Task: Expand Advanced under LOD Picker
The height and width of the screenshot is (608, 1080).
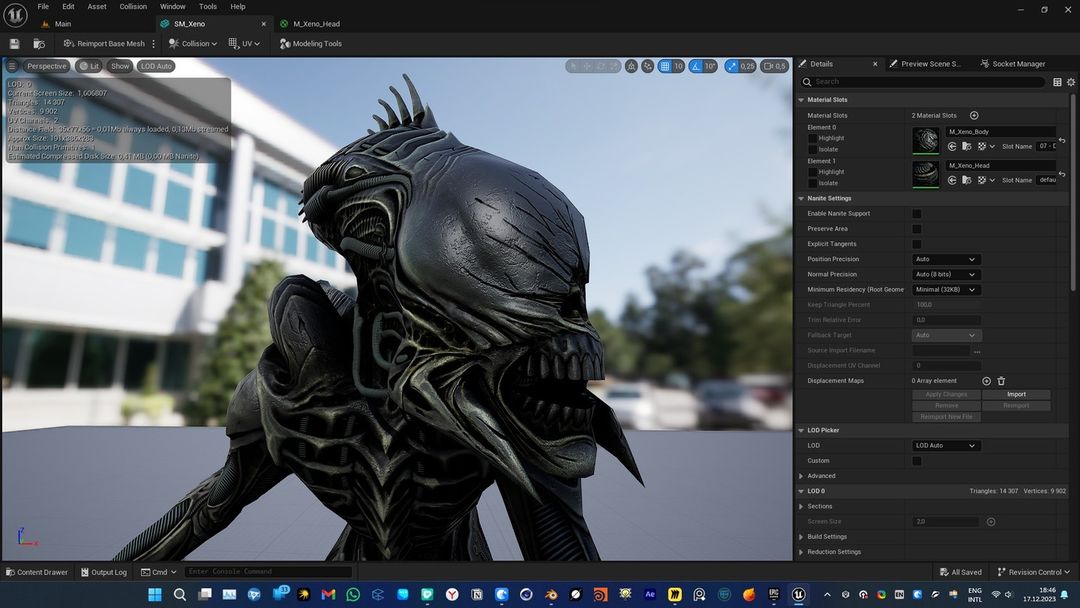Action: point(801,476)
